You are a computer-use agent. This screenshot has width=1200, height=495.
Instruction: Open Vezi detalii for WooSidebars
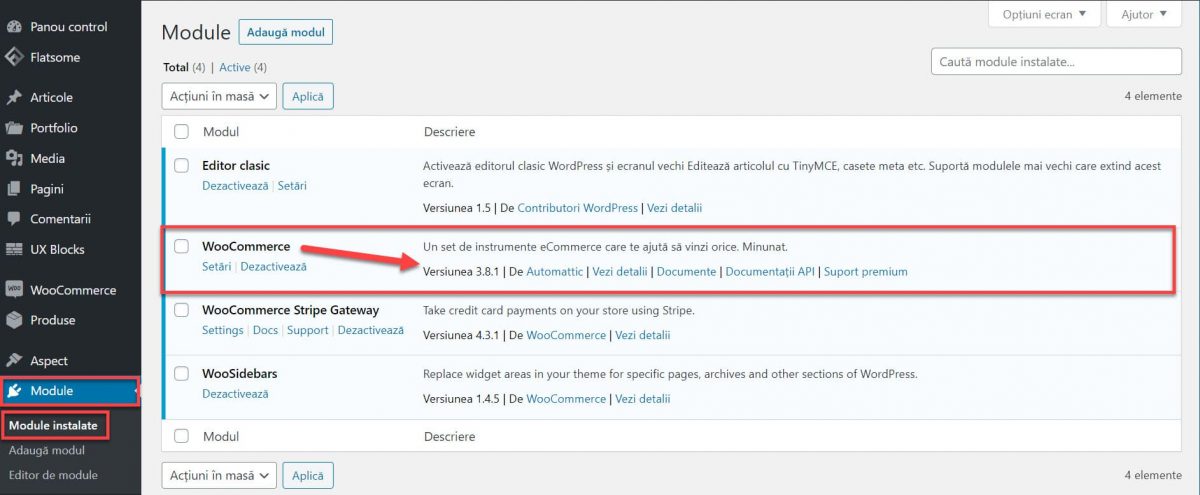tap(642, 398)
